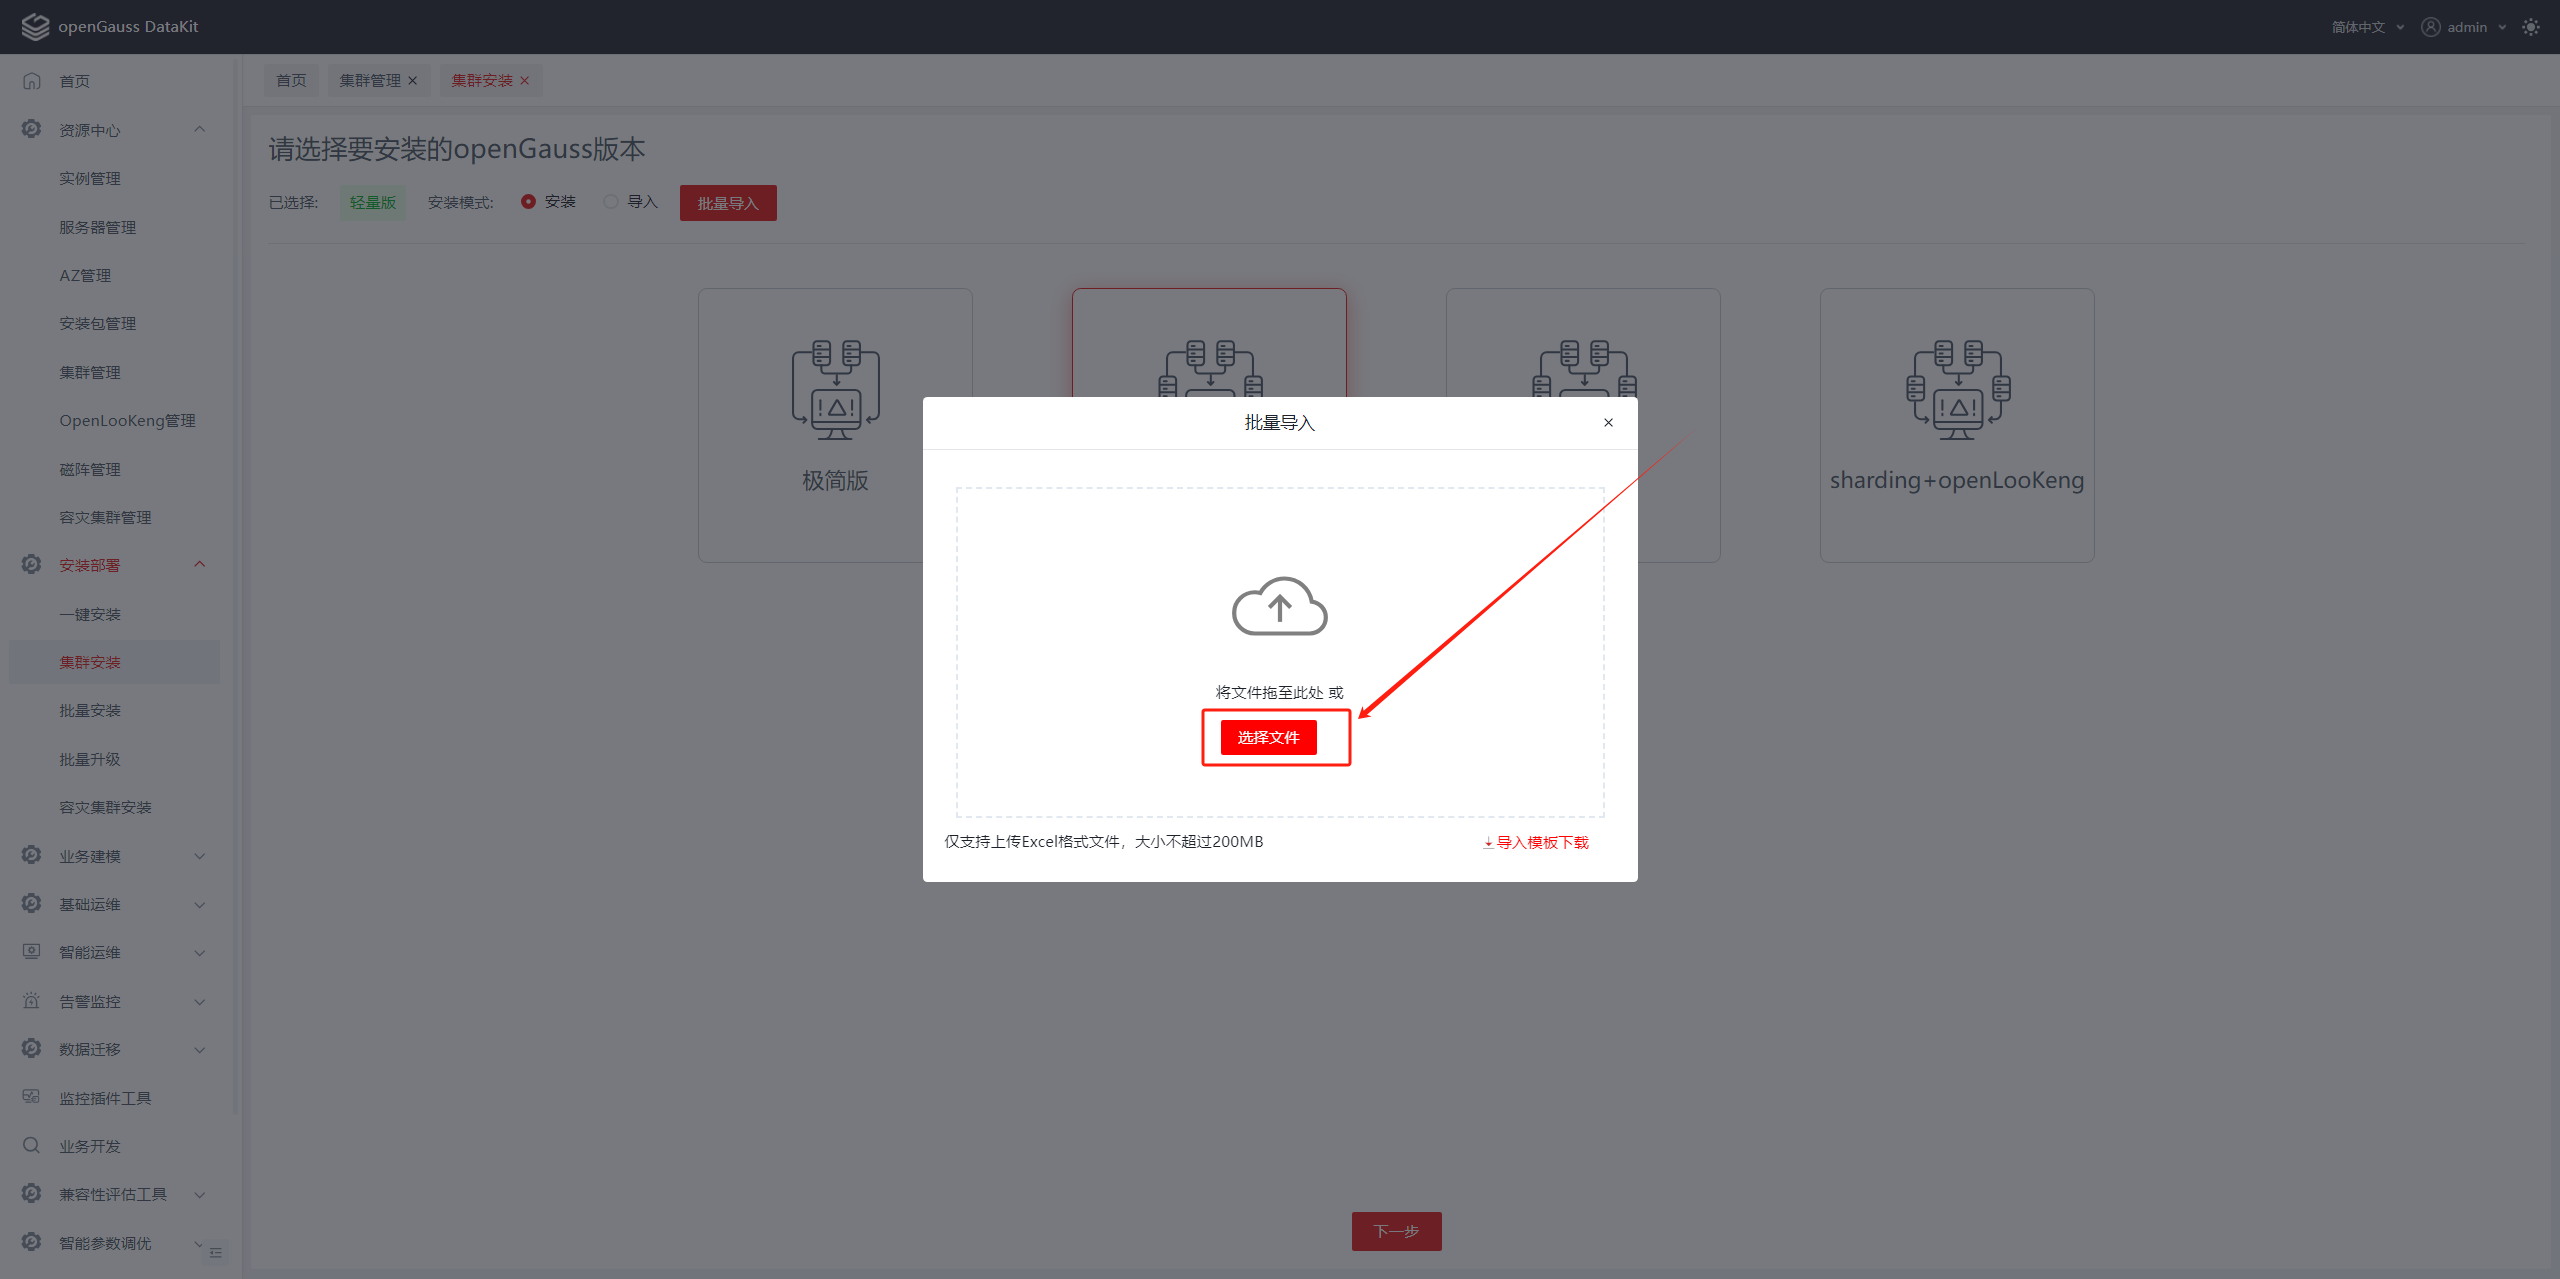Expand the 业务建模 menu section
Viewport: 2560px width, 1279px height.
[x=199, y=856]
